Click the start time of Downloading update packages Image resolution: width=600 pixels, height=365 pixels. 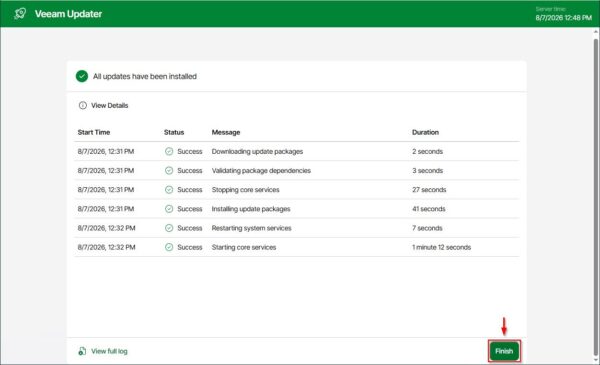point(106,151)
